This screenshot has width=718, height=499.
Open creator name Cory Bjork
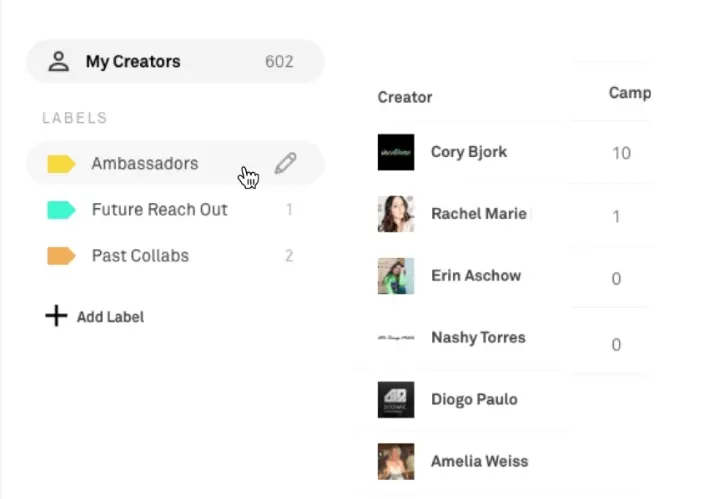(x=469, y=152)
